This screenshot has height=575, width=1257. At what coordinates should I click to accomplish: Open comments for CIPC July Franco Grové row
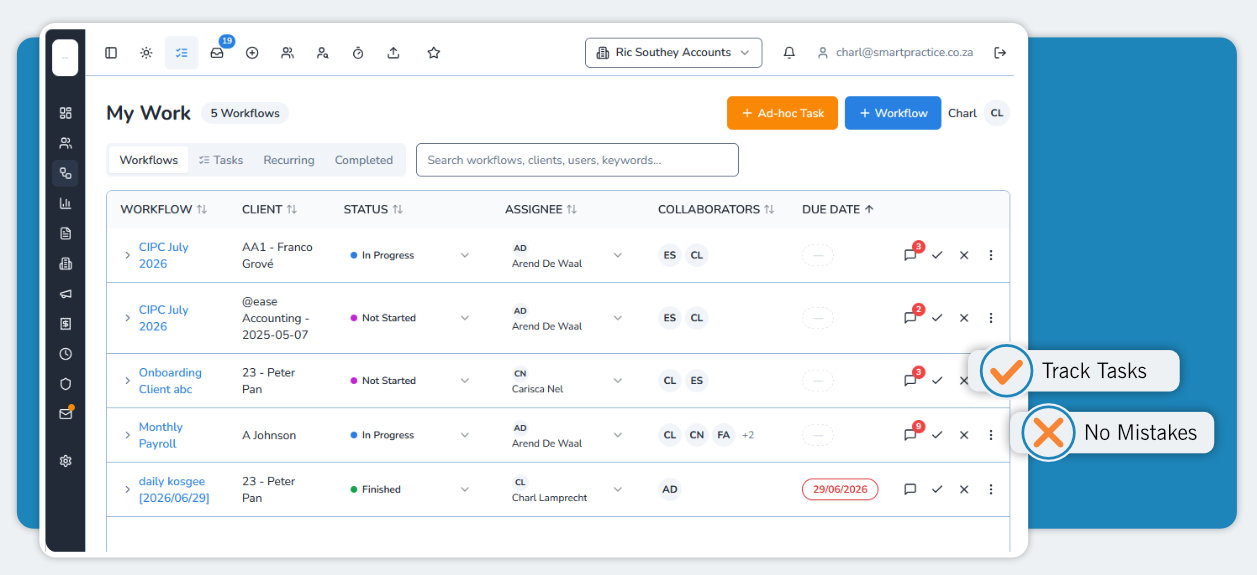(910, 255)
